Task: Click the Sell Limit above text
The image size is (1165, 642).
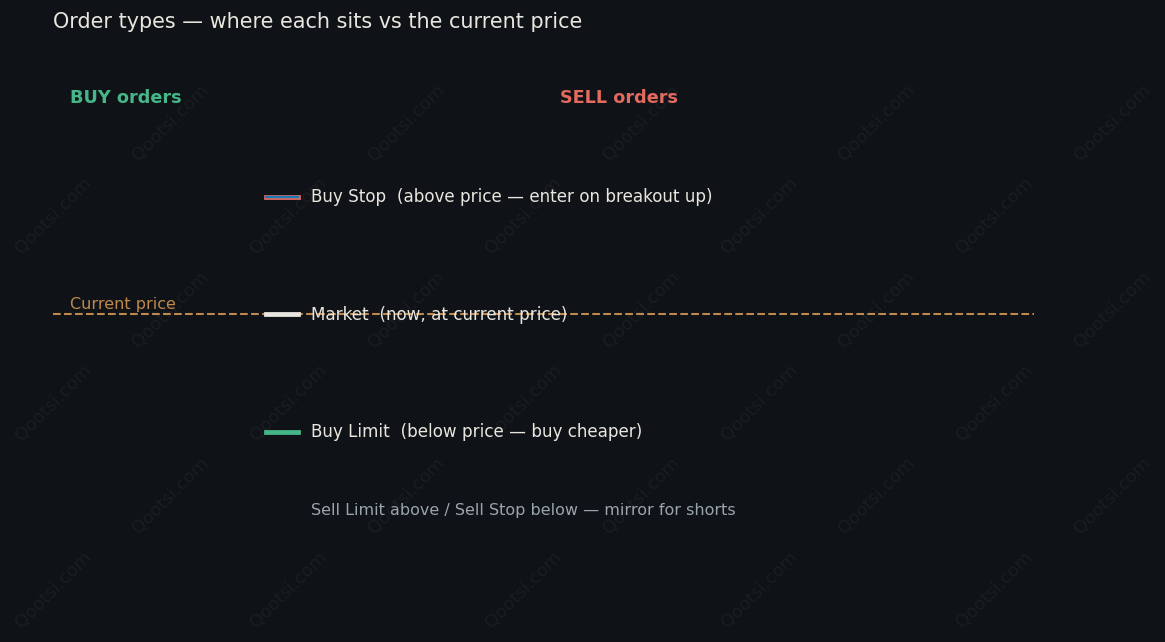Action: pyautogui.click(x=375, y=510)
